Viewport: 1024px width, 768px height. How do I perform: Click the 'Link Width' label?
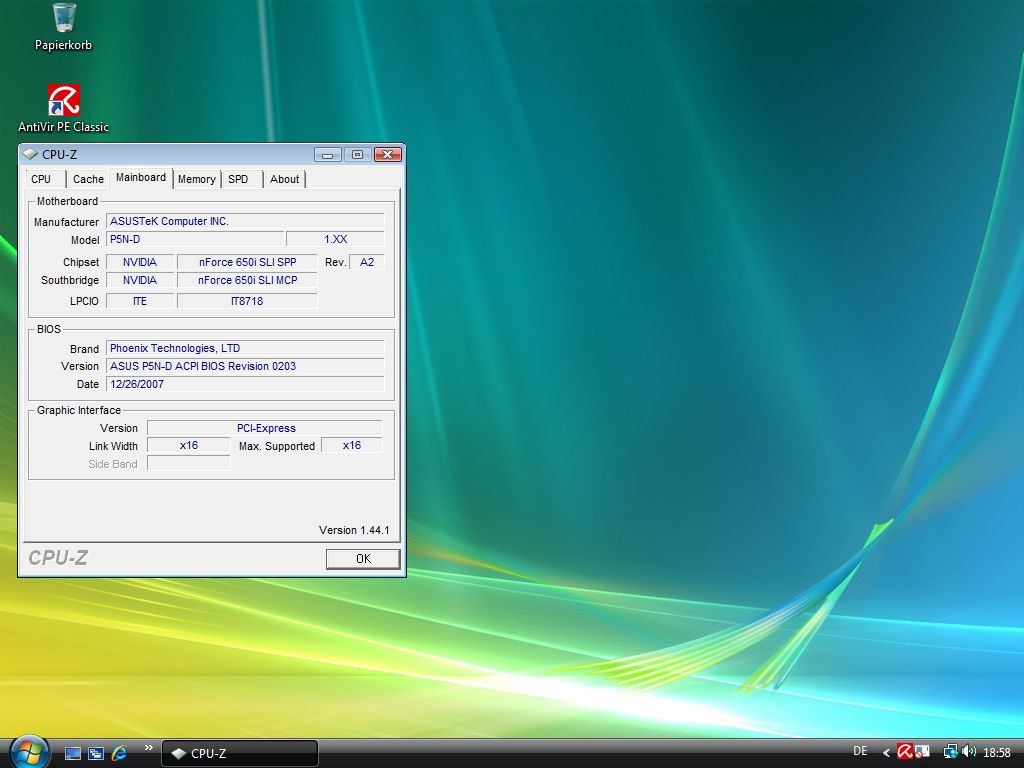pos(113,446)
